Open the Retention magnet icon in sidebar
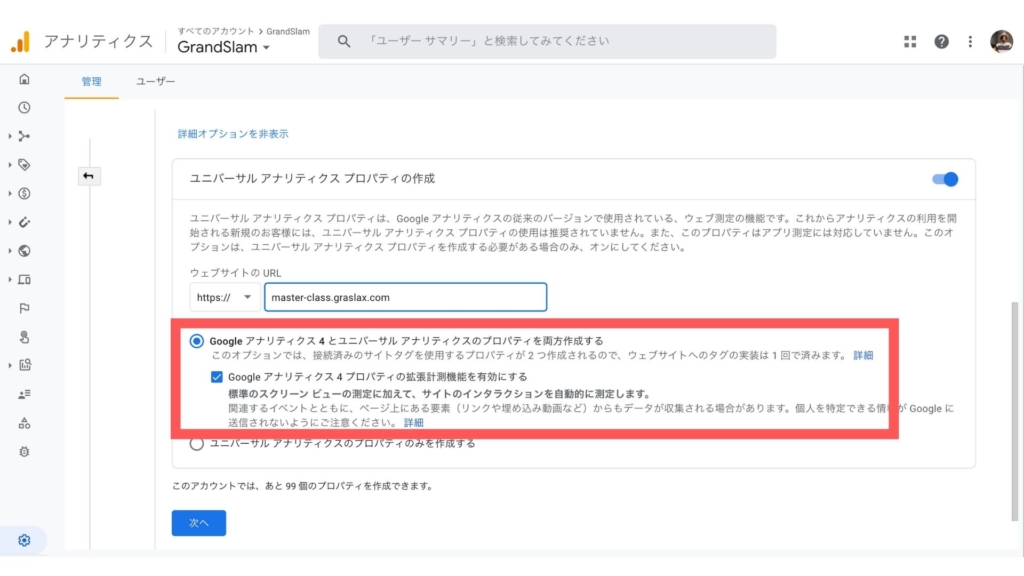The height and width of the screenshot is (576, 1024). click(24, 222)
